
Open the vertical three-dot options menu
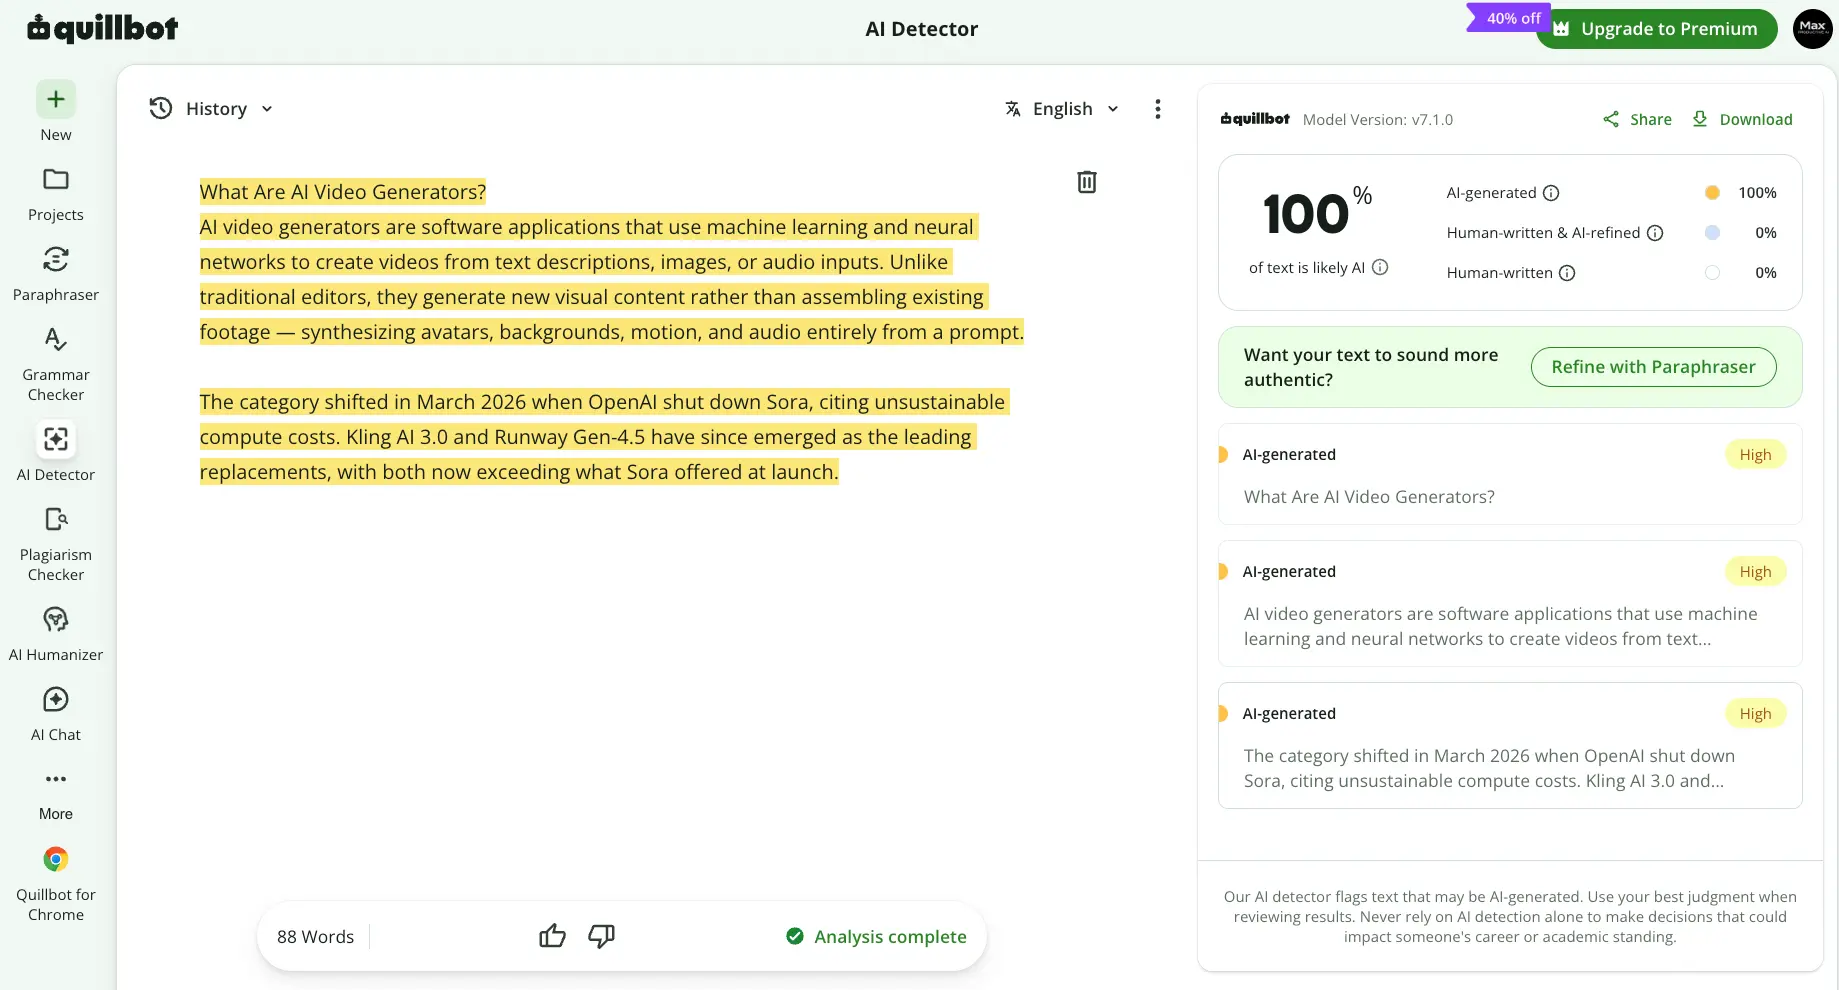click(x=1158, y=109)
